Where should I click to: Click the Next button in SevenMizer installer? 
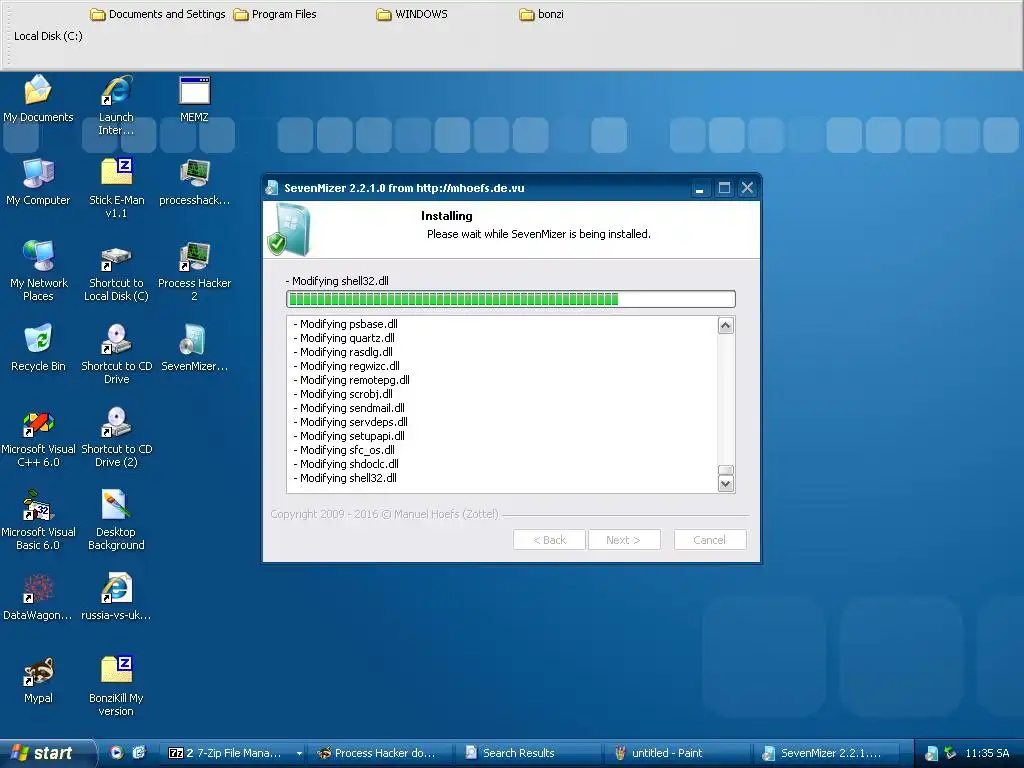click(x=624, y=539)
